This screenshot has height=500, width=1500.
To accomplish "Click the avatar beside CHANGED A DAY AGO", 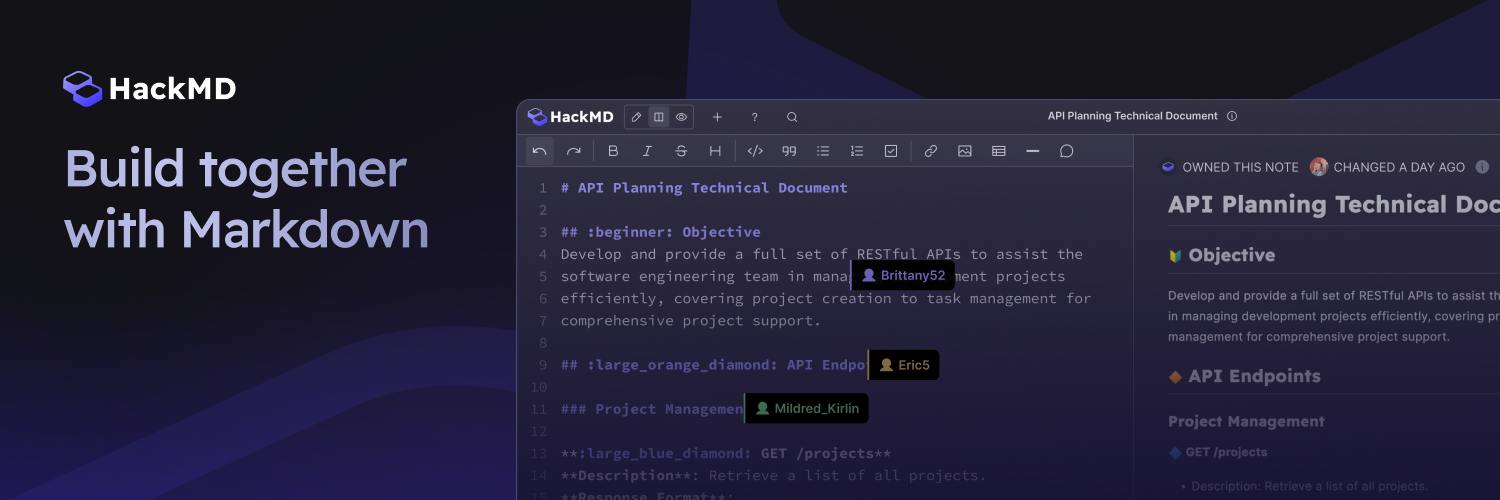I will 1319,167.
